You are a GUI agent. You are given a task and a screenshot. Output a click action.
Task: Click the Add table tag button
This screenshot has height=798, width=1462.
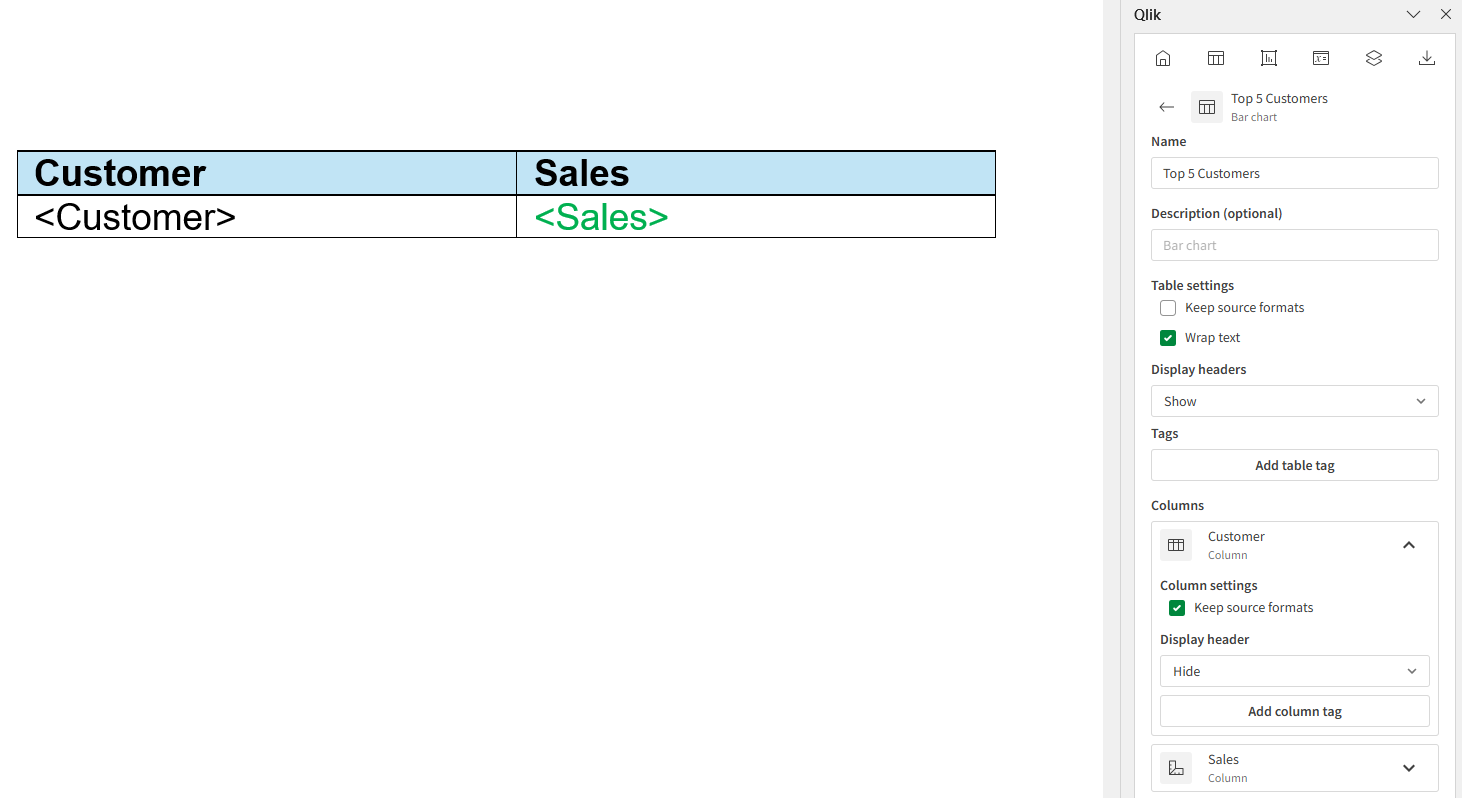click(x=1294, y=464)
